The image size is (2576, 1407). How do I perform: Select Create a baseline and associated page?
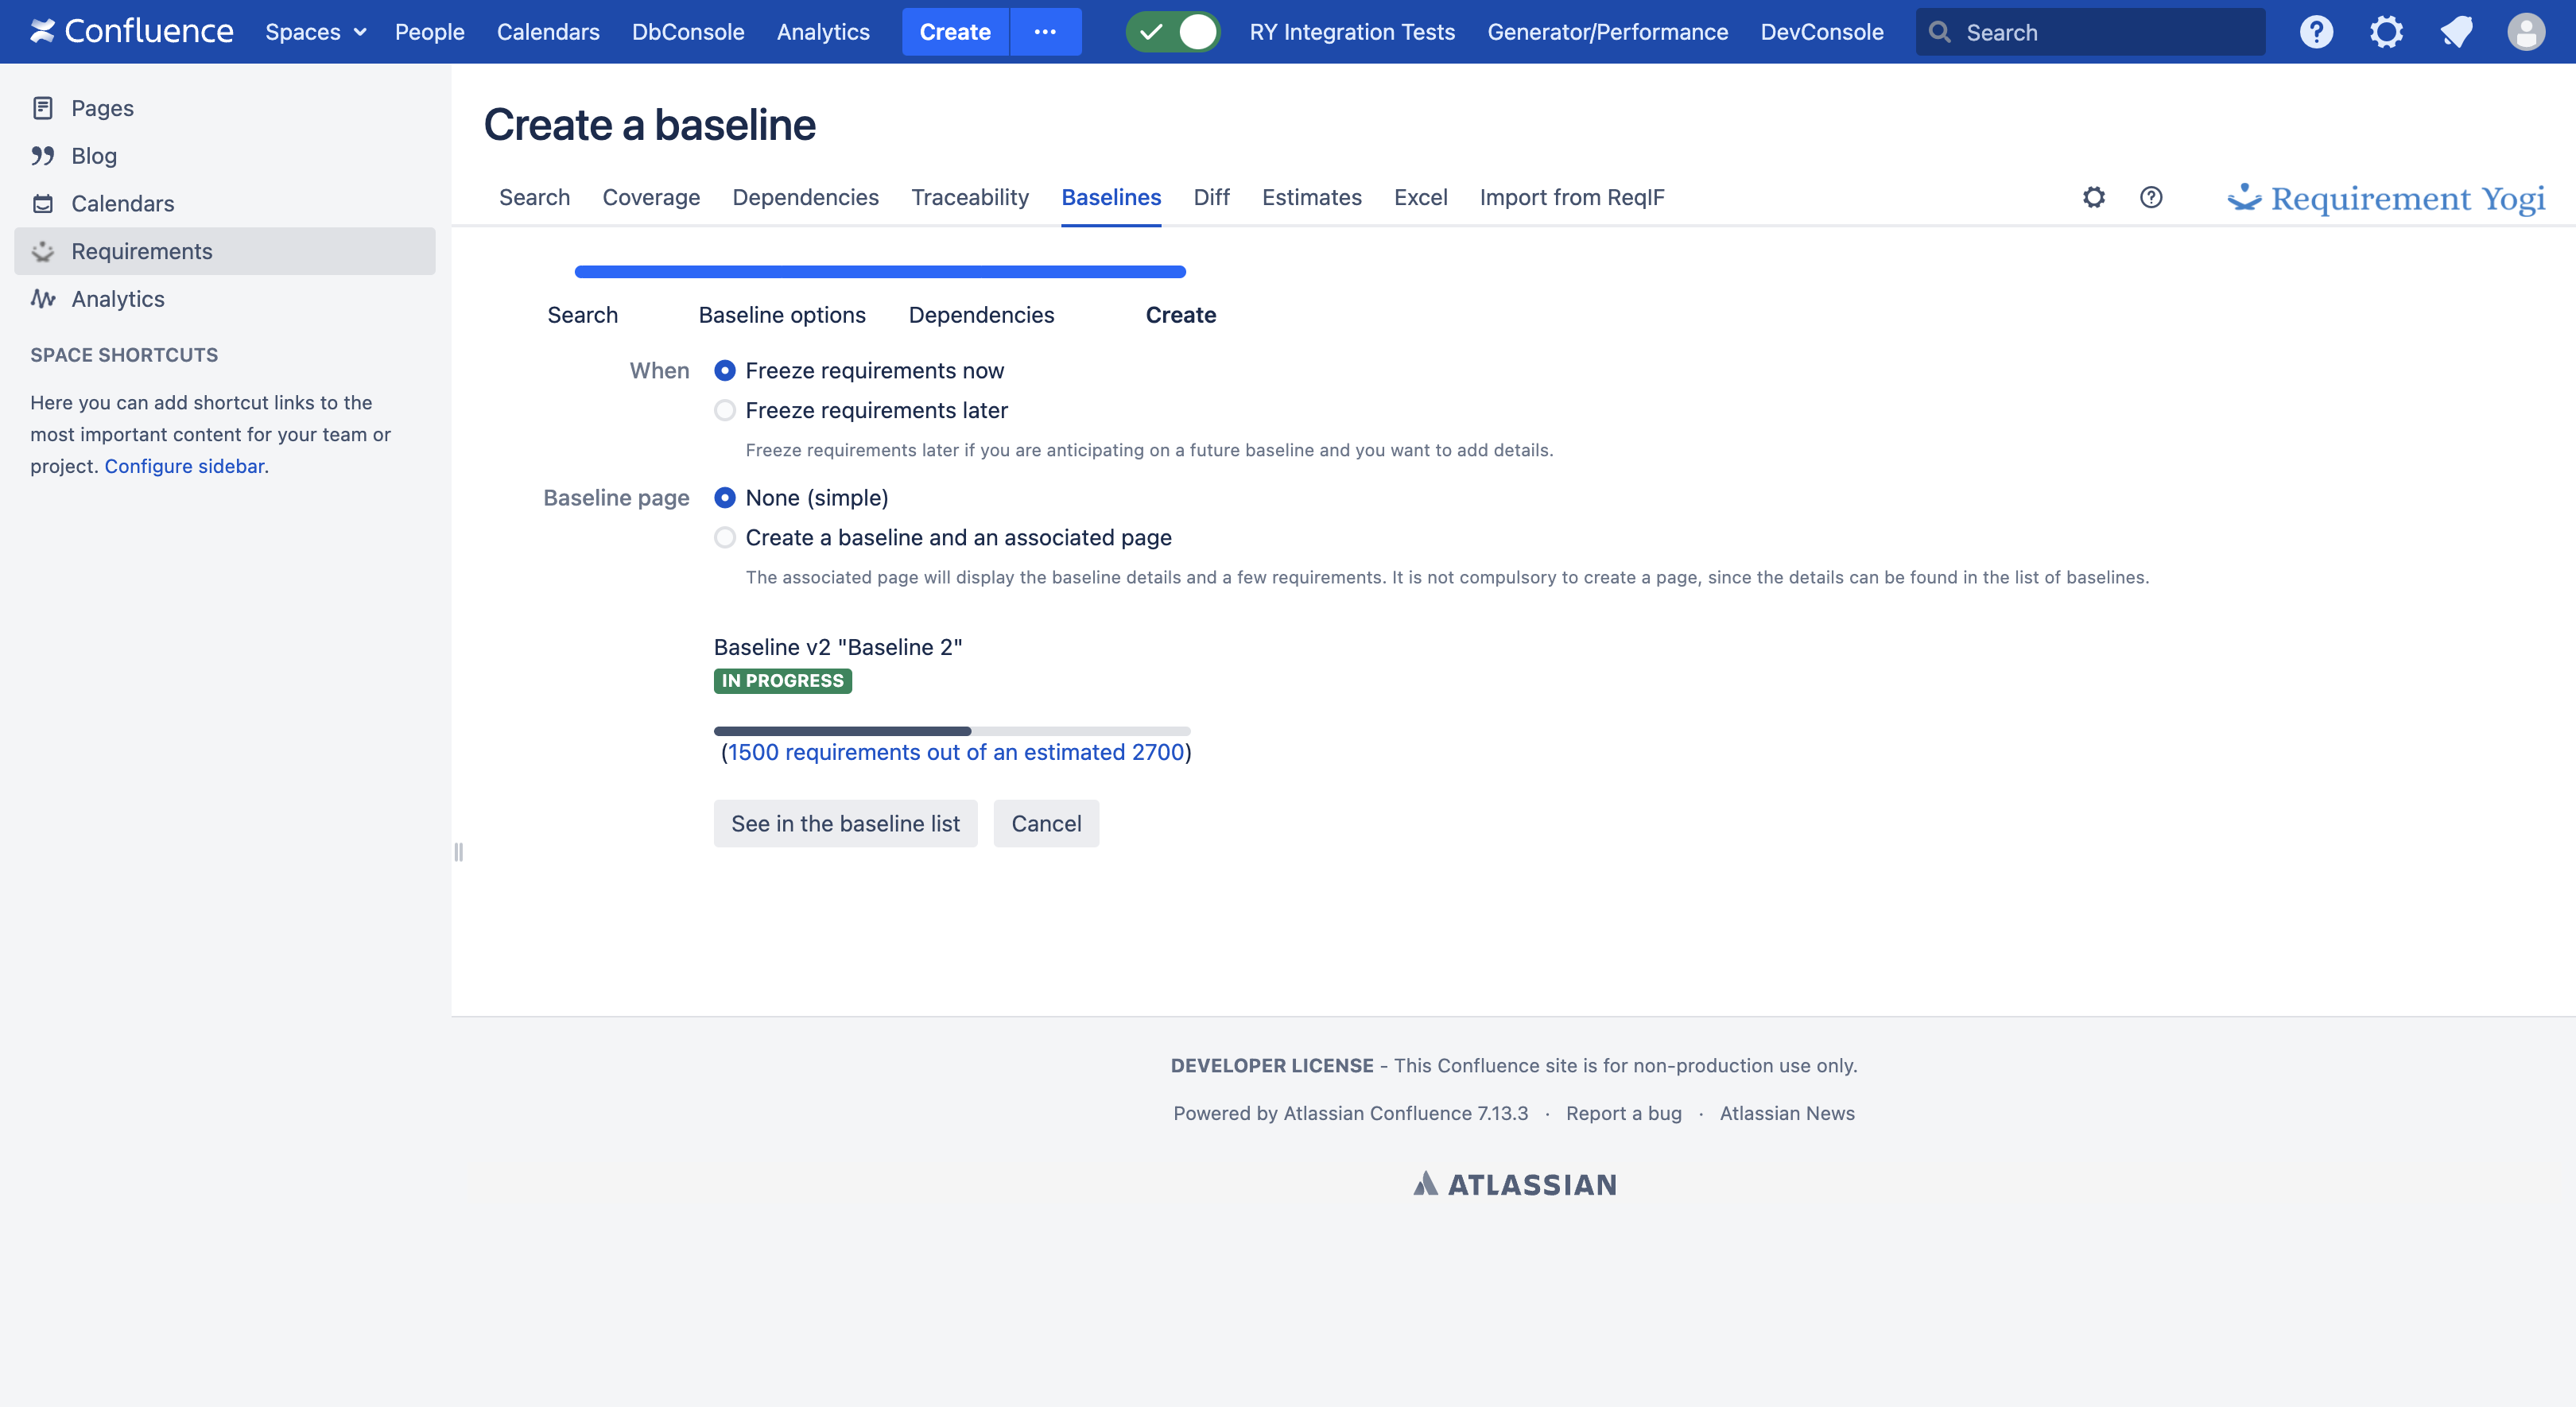725,538
